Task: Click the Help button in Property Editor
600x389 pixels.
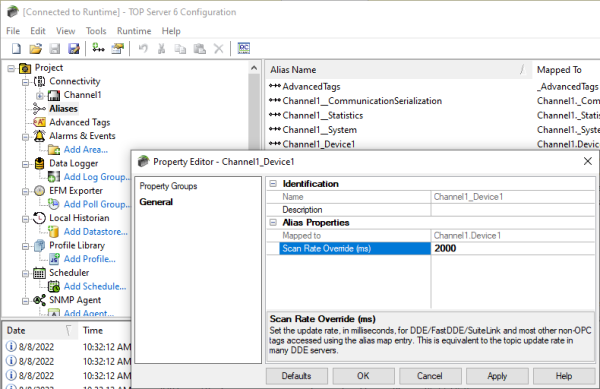Action: coord(564,376)
